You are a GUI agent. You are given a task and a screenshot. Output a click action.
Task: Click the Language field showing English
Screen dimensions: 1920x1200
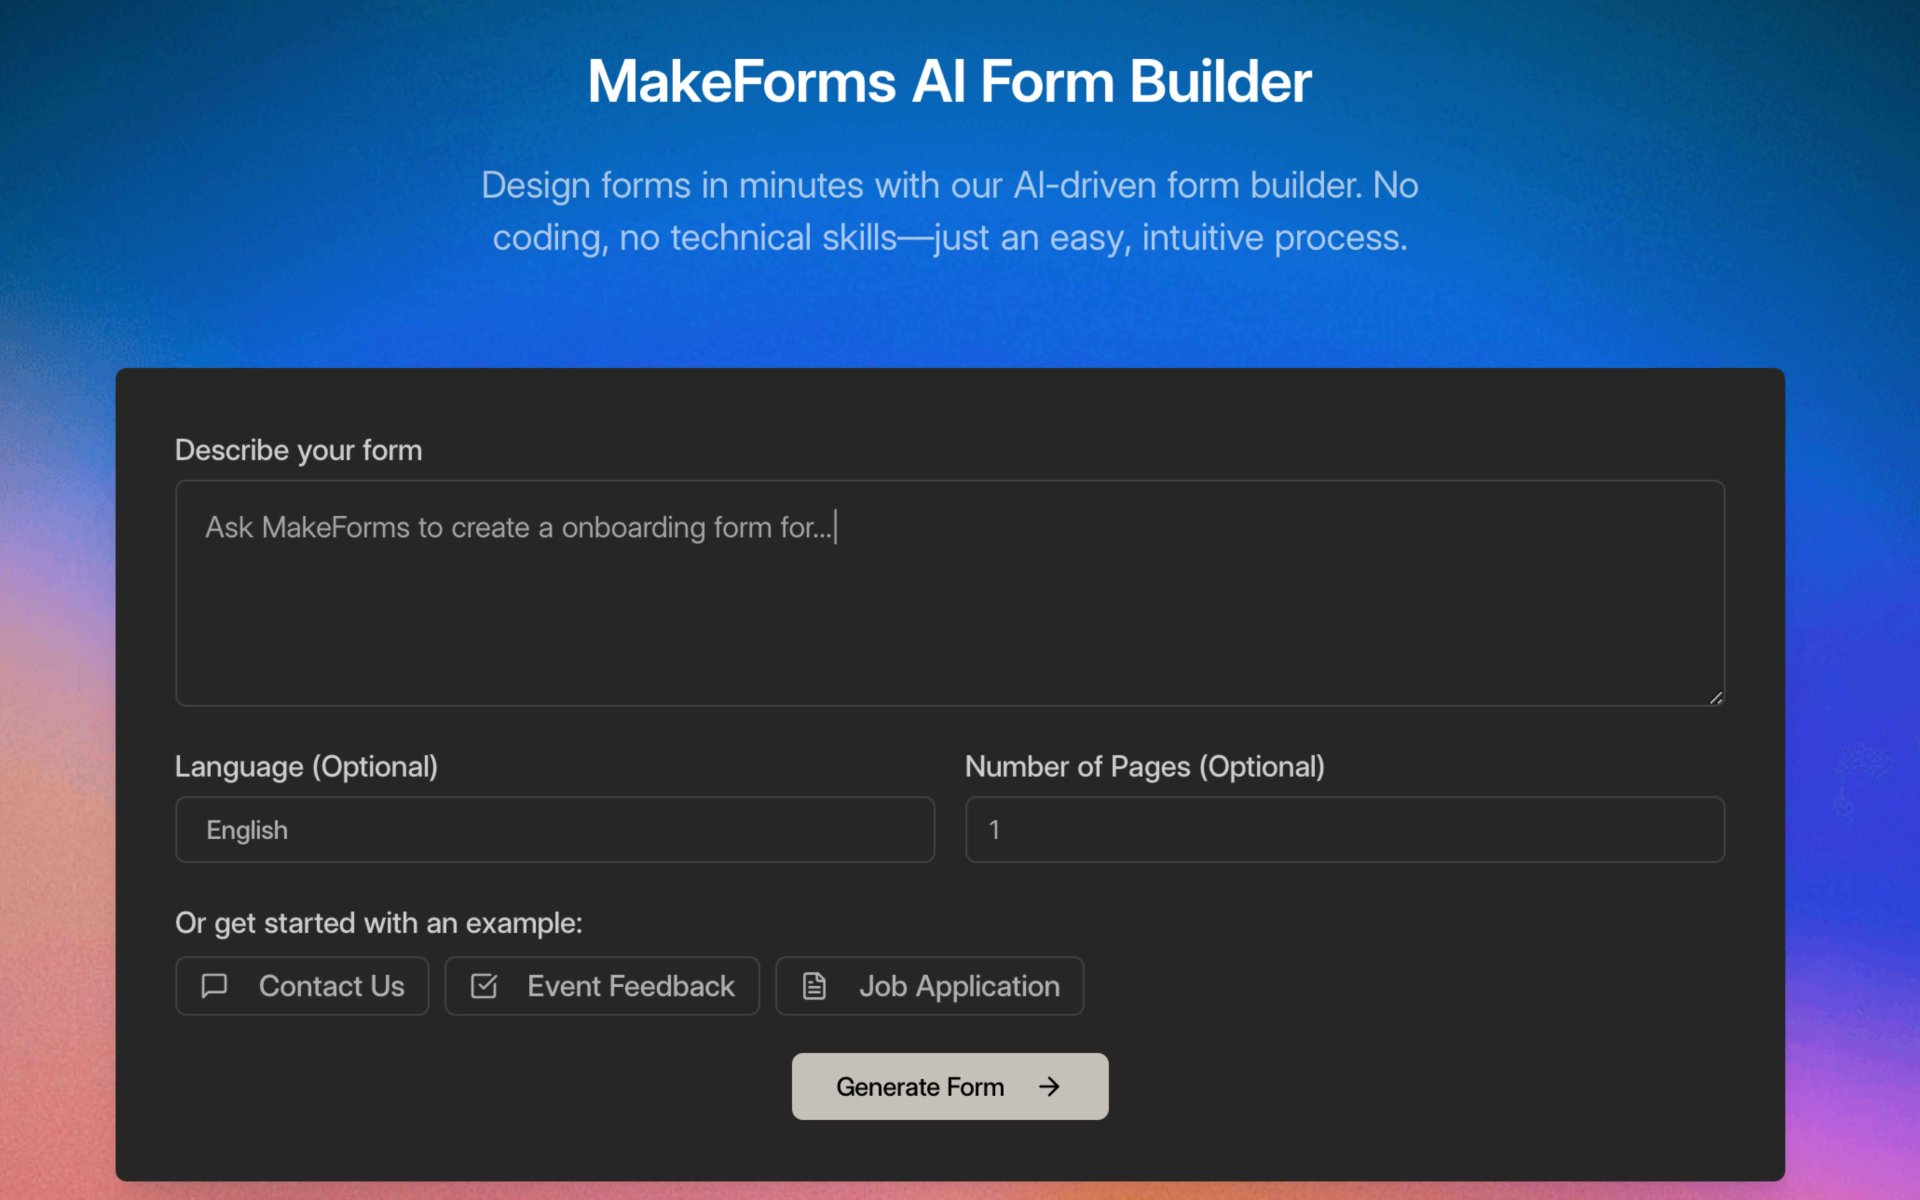pos(554,830)
